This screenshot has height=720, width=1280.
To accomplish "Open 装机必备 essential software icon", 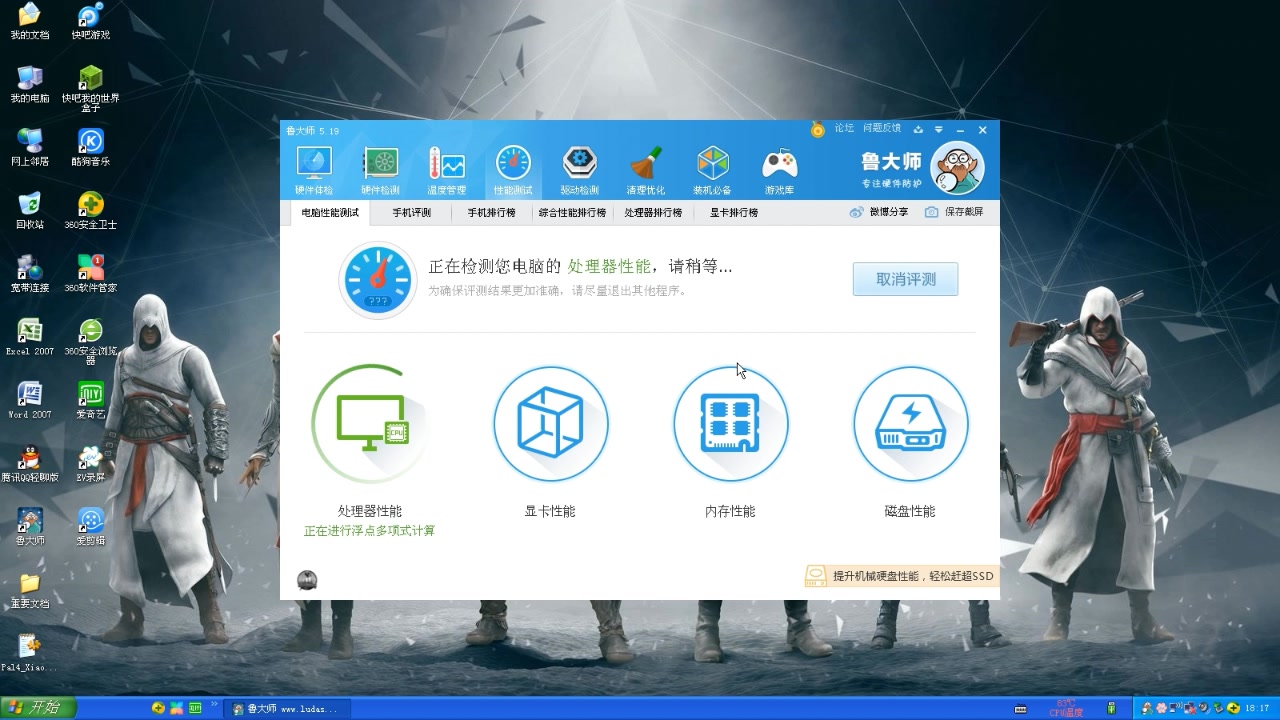I will pyautogui.click(x=713, y=170).
